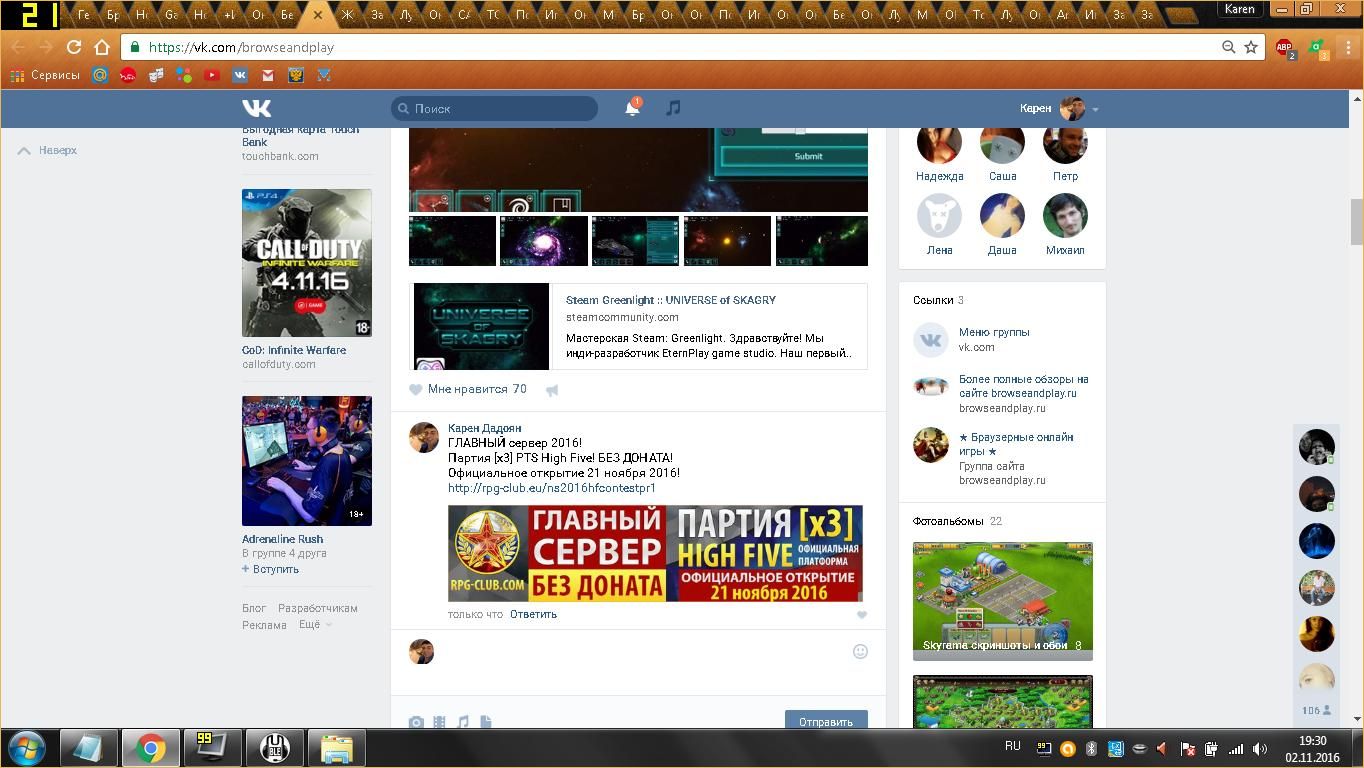The height and width of the screenshot is (768, 1364).
Task: Bookmark page with star icon
Action: point(1250,47)
